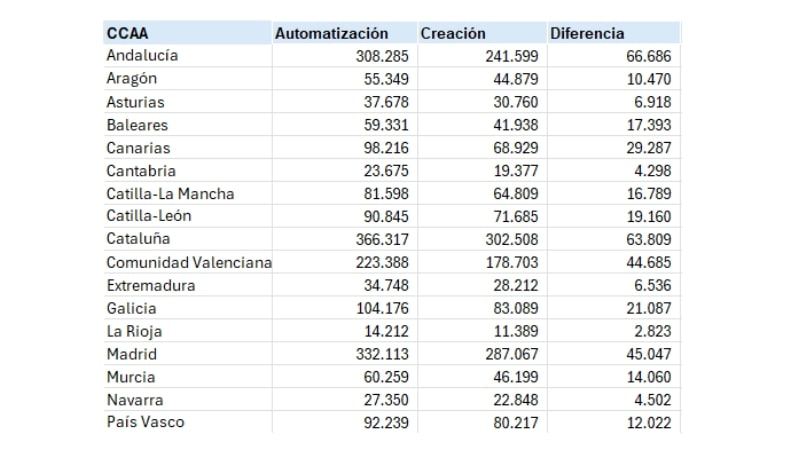Select the Automatización column header
Image resolution: width=793 pixels, height=457 pixels.
331,33
